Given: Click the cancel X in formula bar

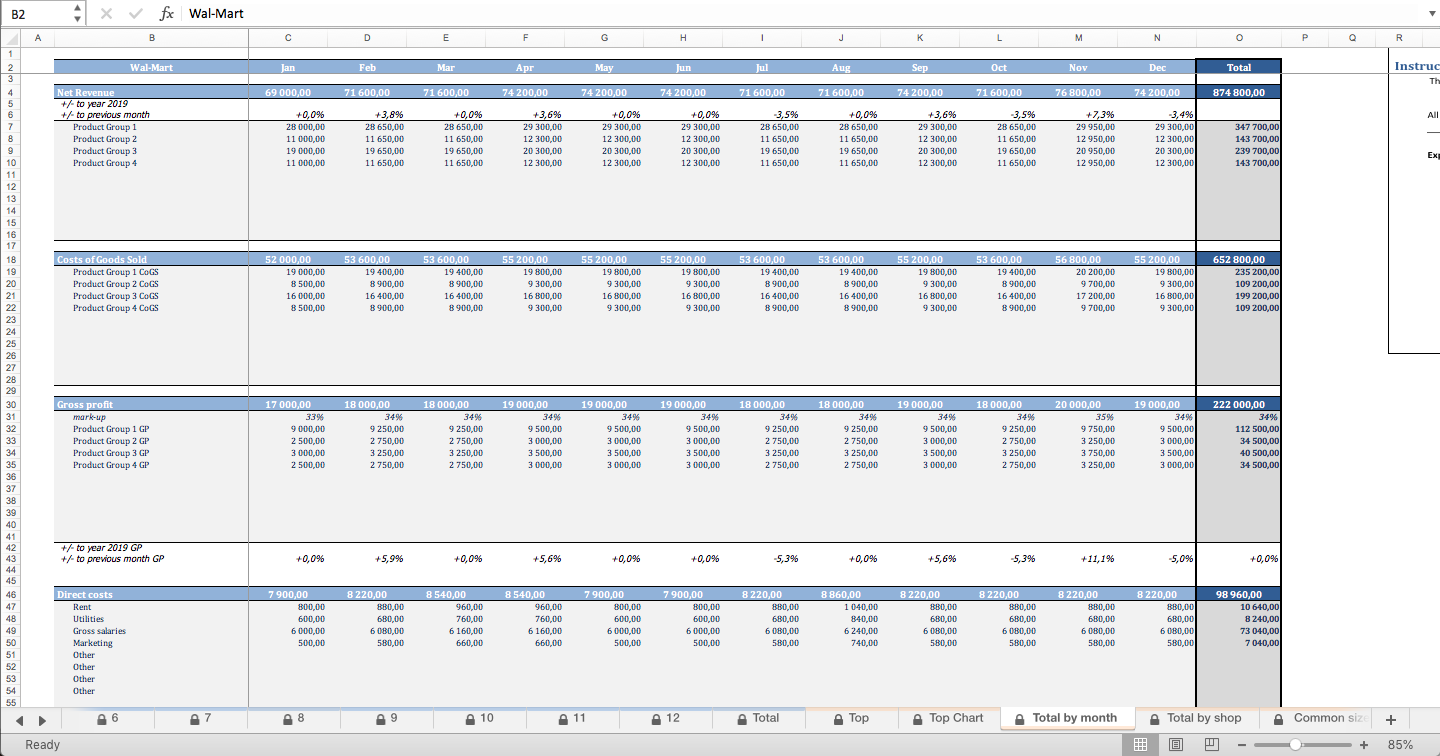Looking at the screenshot, I should click(x=107, y=13).
